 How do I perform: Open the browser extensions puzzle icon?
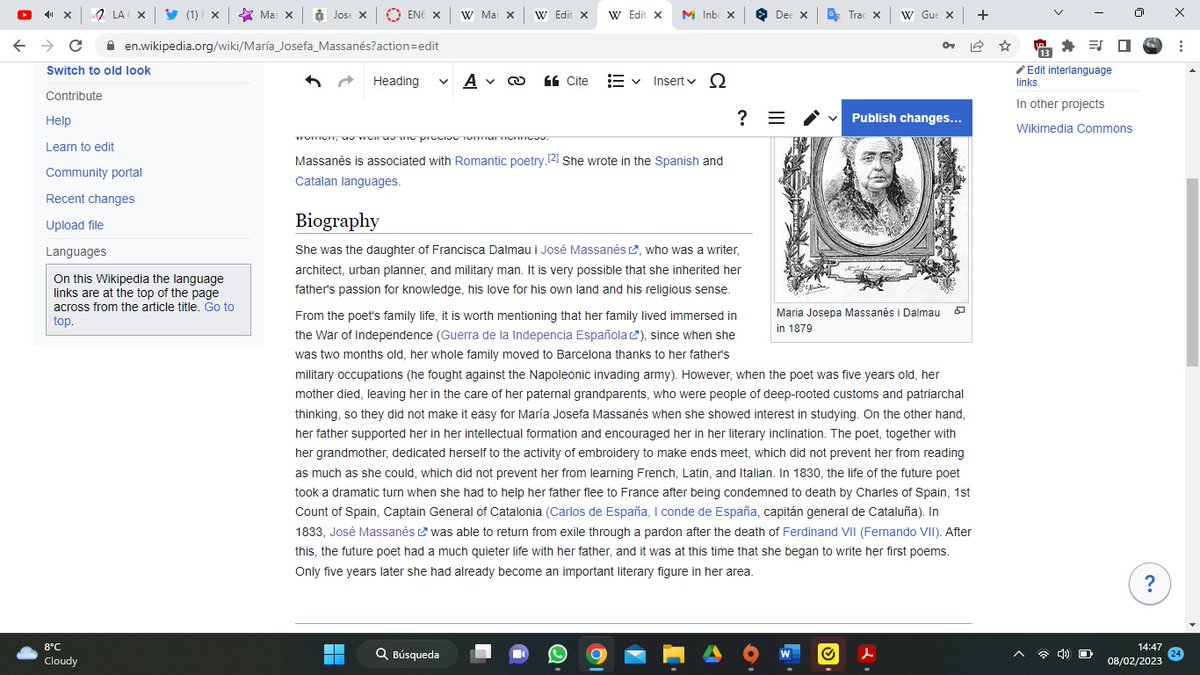tap(1068, 46)
